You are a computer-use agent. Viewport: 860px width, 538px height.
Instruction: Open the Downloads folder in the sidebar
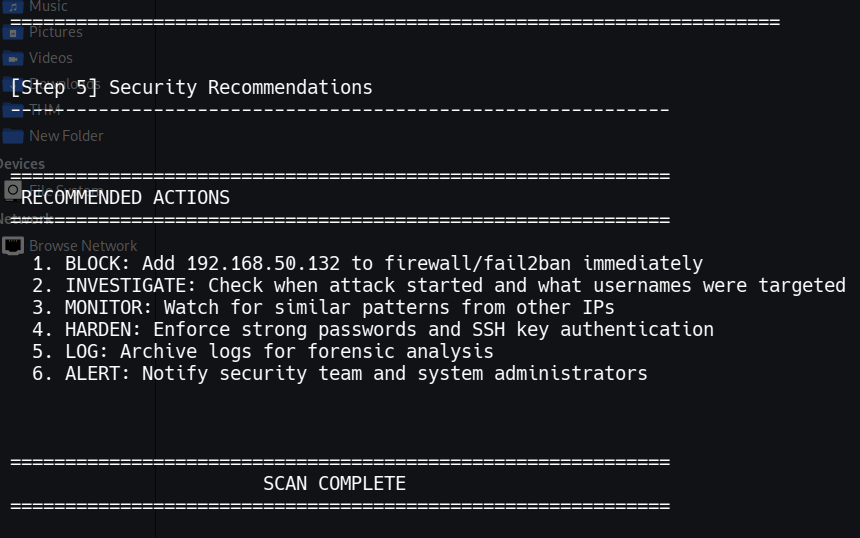(64, 84)
